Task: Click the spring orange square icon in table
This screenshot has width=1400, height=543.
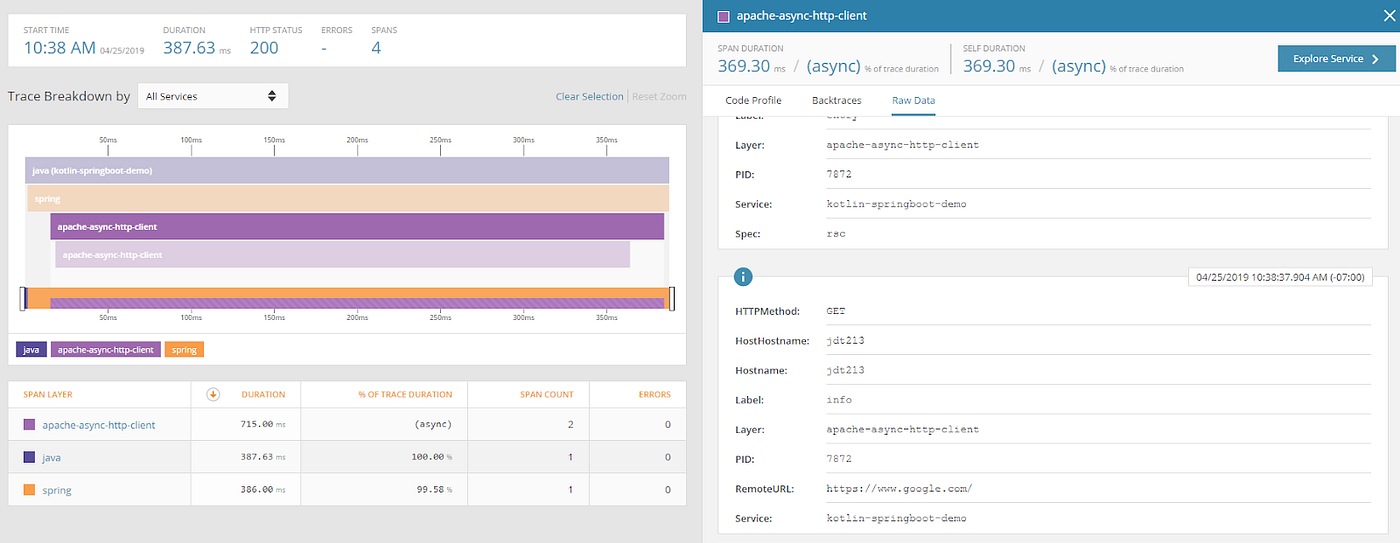Action: [29, 490]
